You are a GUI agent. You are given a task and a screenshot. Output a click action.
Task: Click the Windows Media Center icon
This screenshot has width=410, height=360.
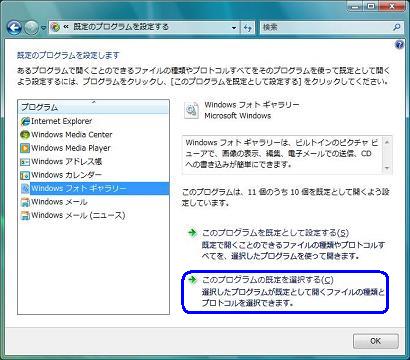[25, 135]
